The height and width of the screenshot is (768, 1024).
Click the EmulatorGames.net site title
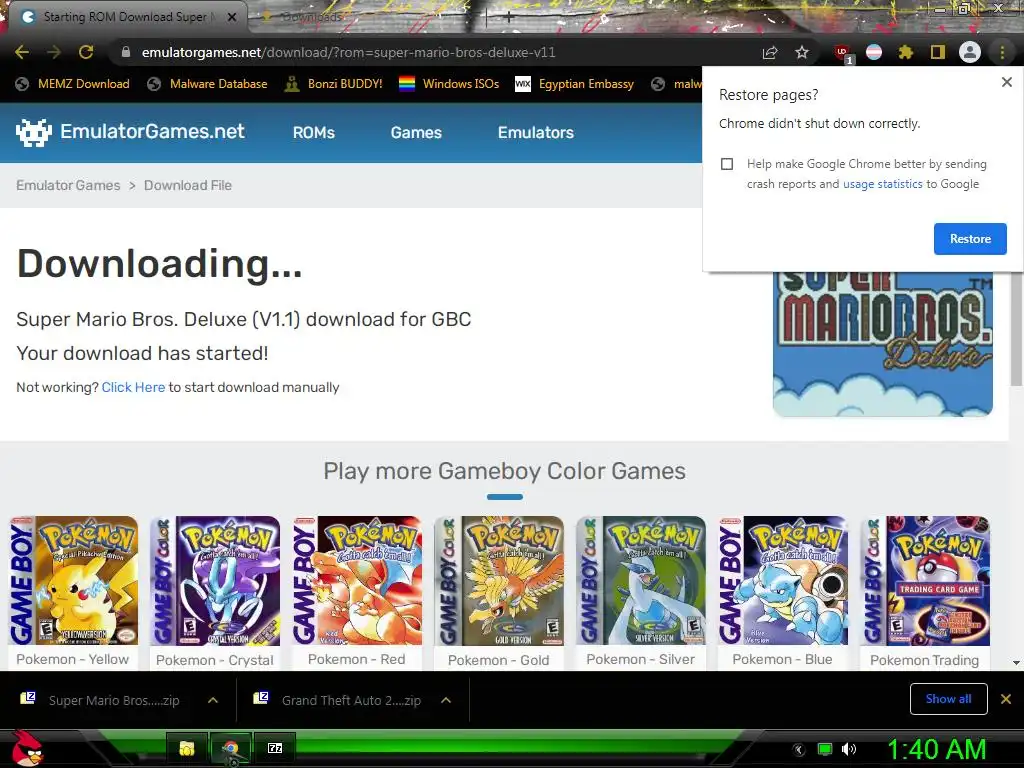[x=152, y=132]
